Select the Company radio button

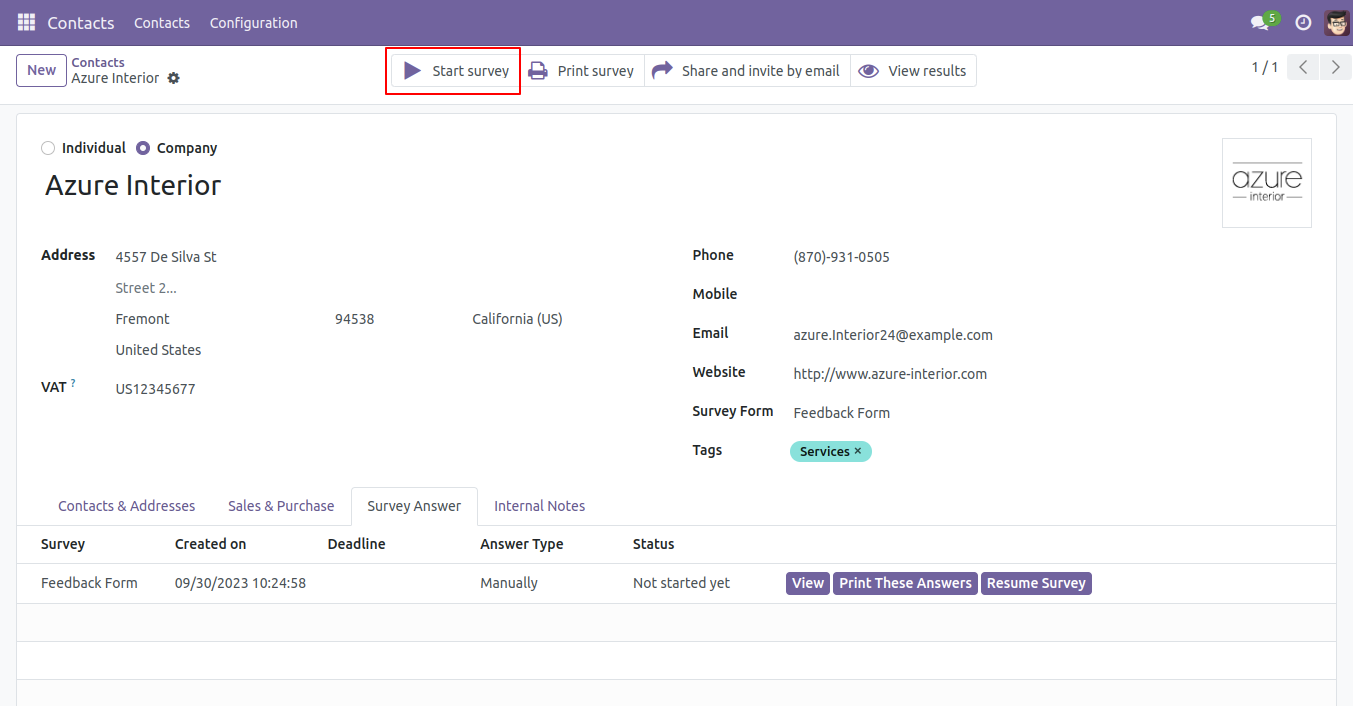143,148
